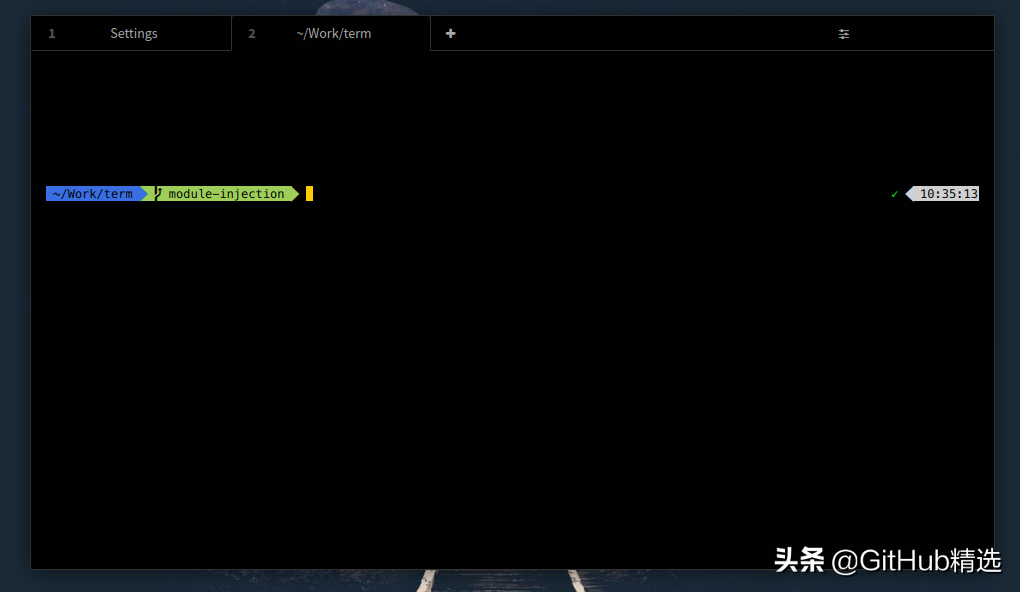The width and height of the screenshot is (1020, 592).
Task: Click the 头条 @GitHub精选 watermark text
Action: (x=887, y=561)
